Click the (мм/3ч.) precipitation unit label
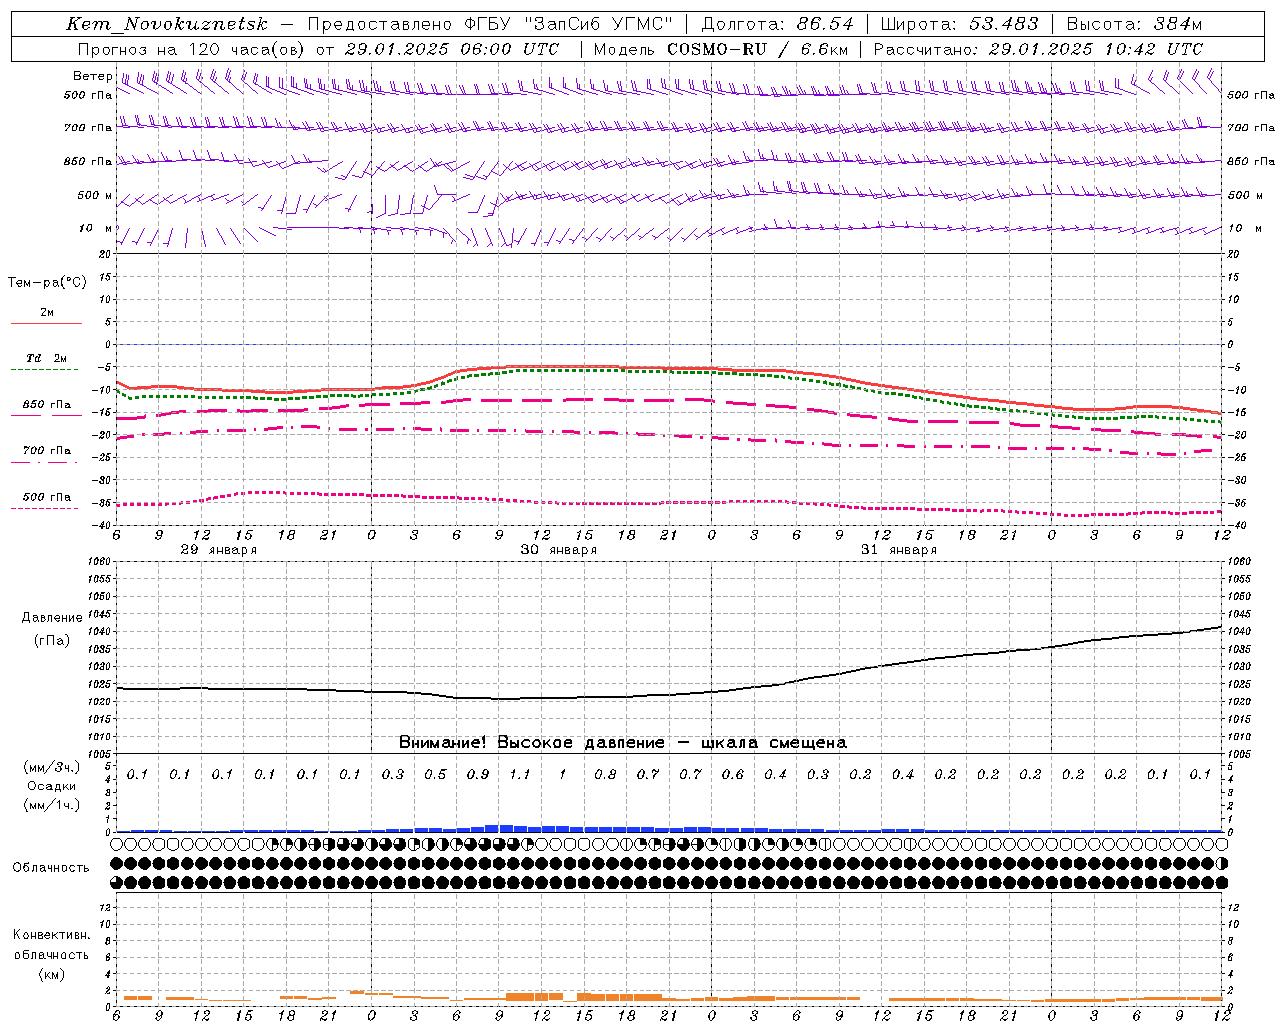The image size is (1280, 1024). pos(52,767)
